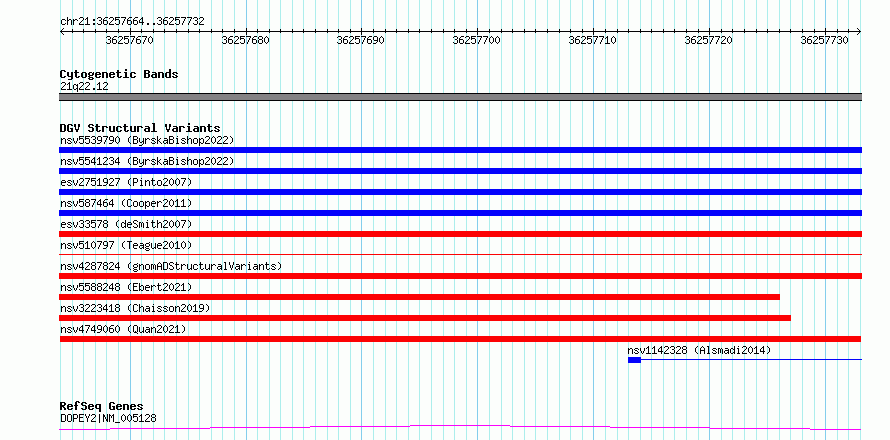Click the nsv5588248 (Ebert2021) variant label

[126, 287]
